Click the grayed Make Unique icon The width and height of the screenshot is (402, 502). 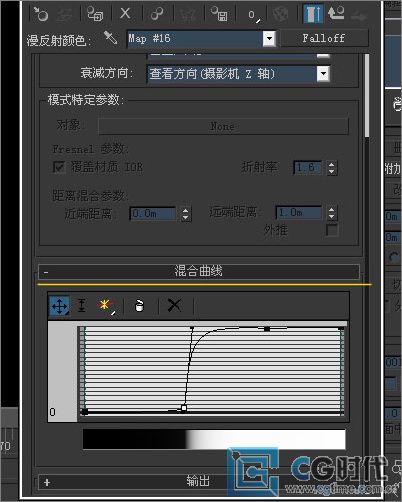[189, 15]
